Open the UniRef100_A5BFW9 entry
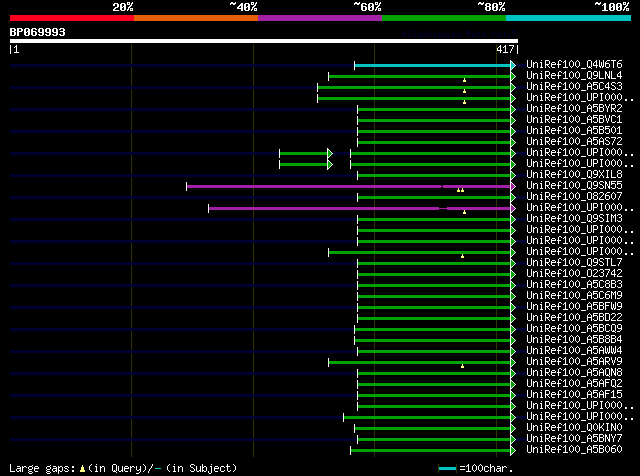Image resolution: width=640 pixels, height=476 pixels. tap(574, 306)
